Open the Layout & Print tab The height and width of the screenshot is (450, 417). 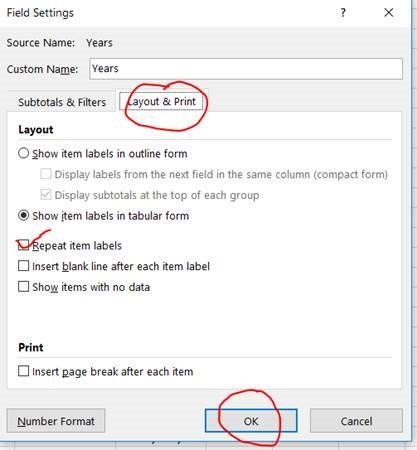[161, 101]
